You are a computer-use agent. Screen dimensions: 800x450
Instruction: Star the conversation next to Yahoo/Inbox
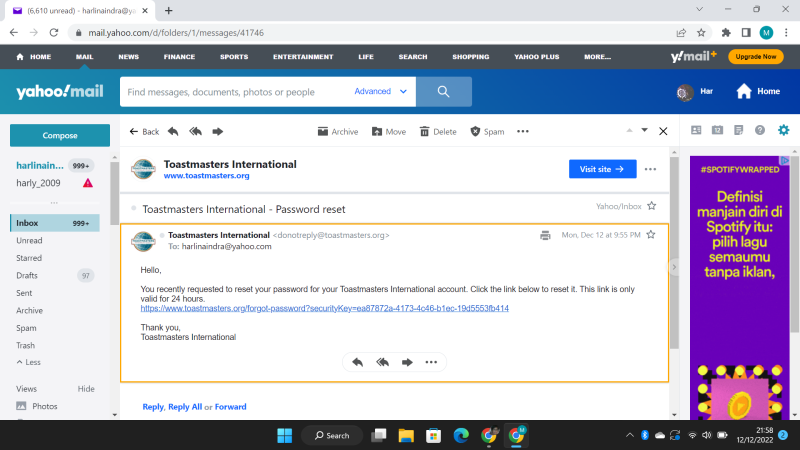[x=652, y=206]
